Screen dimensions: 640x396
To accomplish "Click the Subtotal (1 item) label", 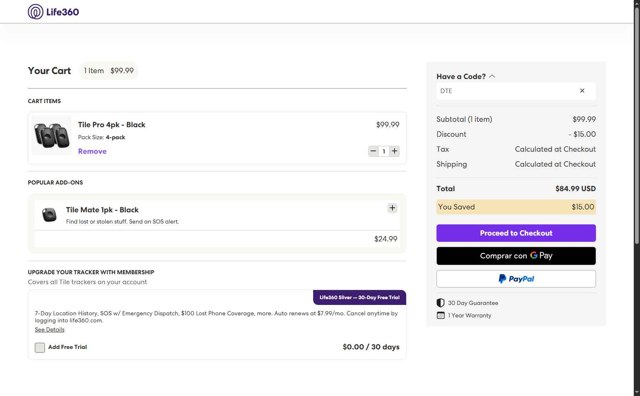I will [464, 119].
